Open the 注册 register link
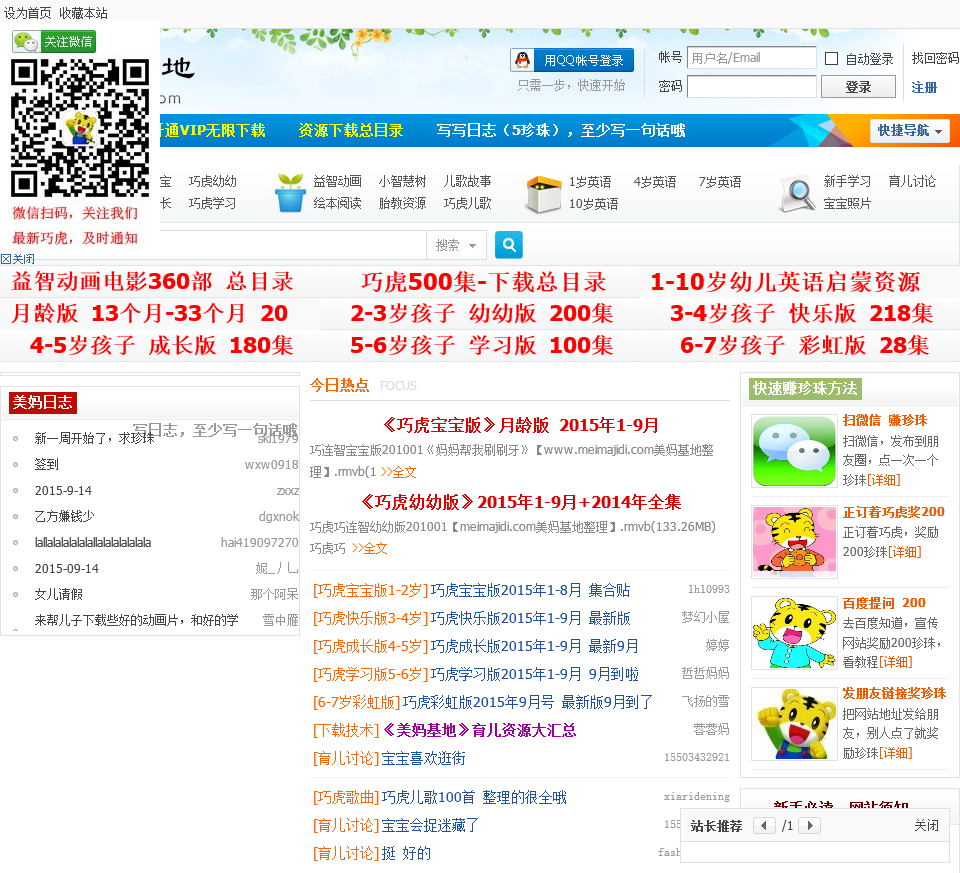Image resolution: width=960 pixels, height=873 pixels. coord(924,88)
